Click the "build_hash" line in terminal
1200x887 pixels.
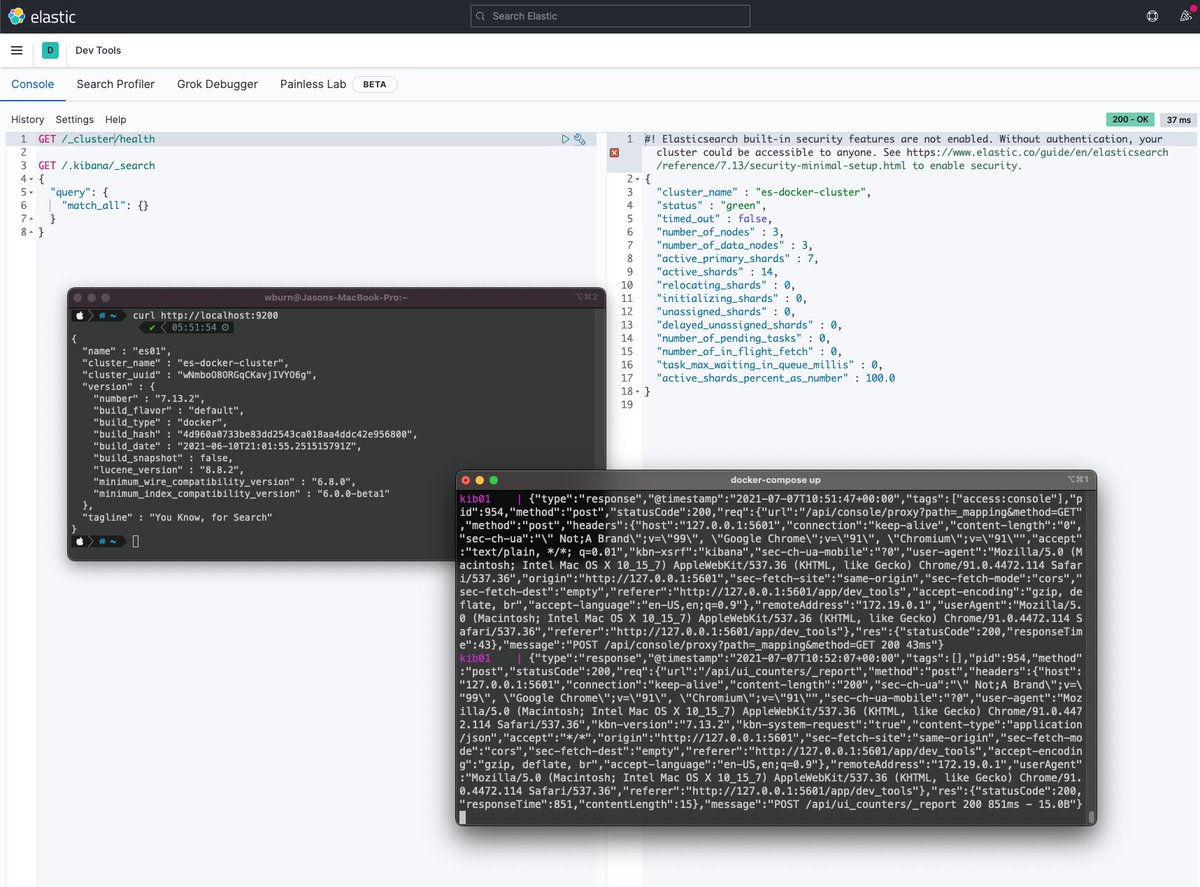click(x=254, y=434)
